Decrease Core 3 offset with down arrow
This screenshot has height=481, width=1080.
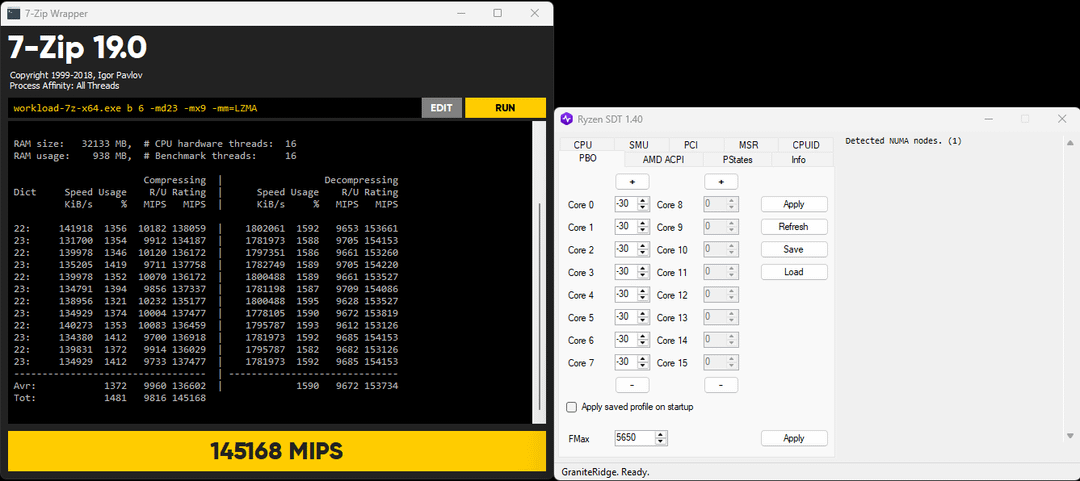tap(643, 276)
